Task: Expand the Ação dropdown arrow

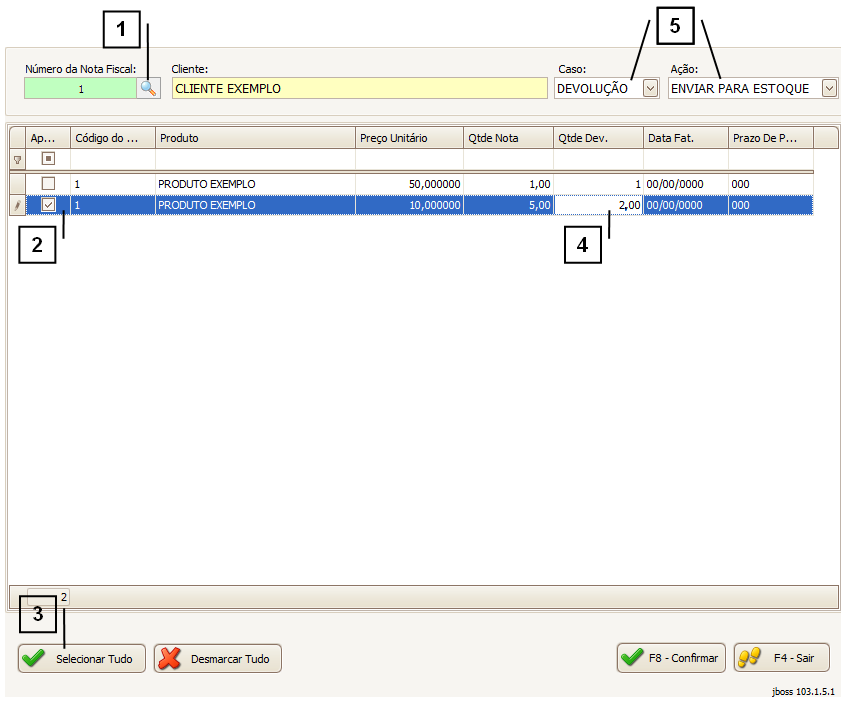Action: [829, 88]
